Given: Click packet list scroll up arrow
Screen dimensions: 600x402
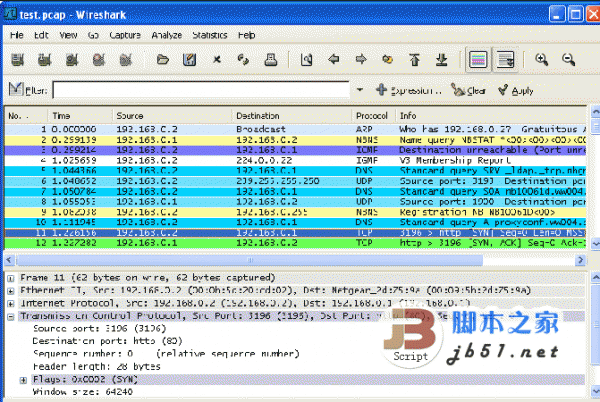Looking at the screenshot, I should (x=595, y=112).
